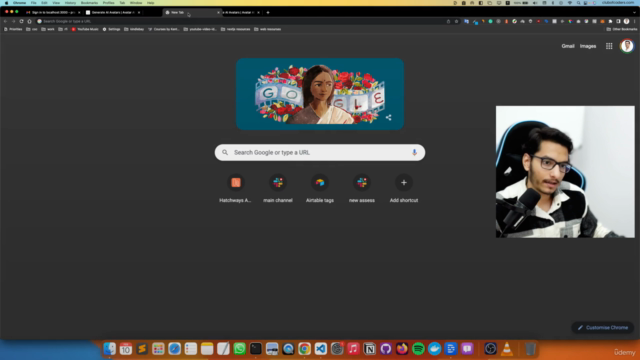The height and width of the screenshot is (360, 640).
Task: Expand the tab search chevron
Action: [634, 12]
